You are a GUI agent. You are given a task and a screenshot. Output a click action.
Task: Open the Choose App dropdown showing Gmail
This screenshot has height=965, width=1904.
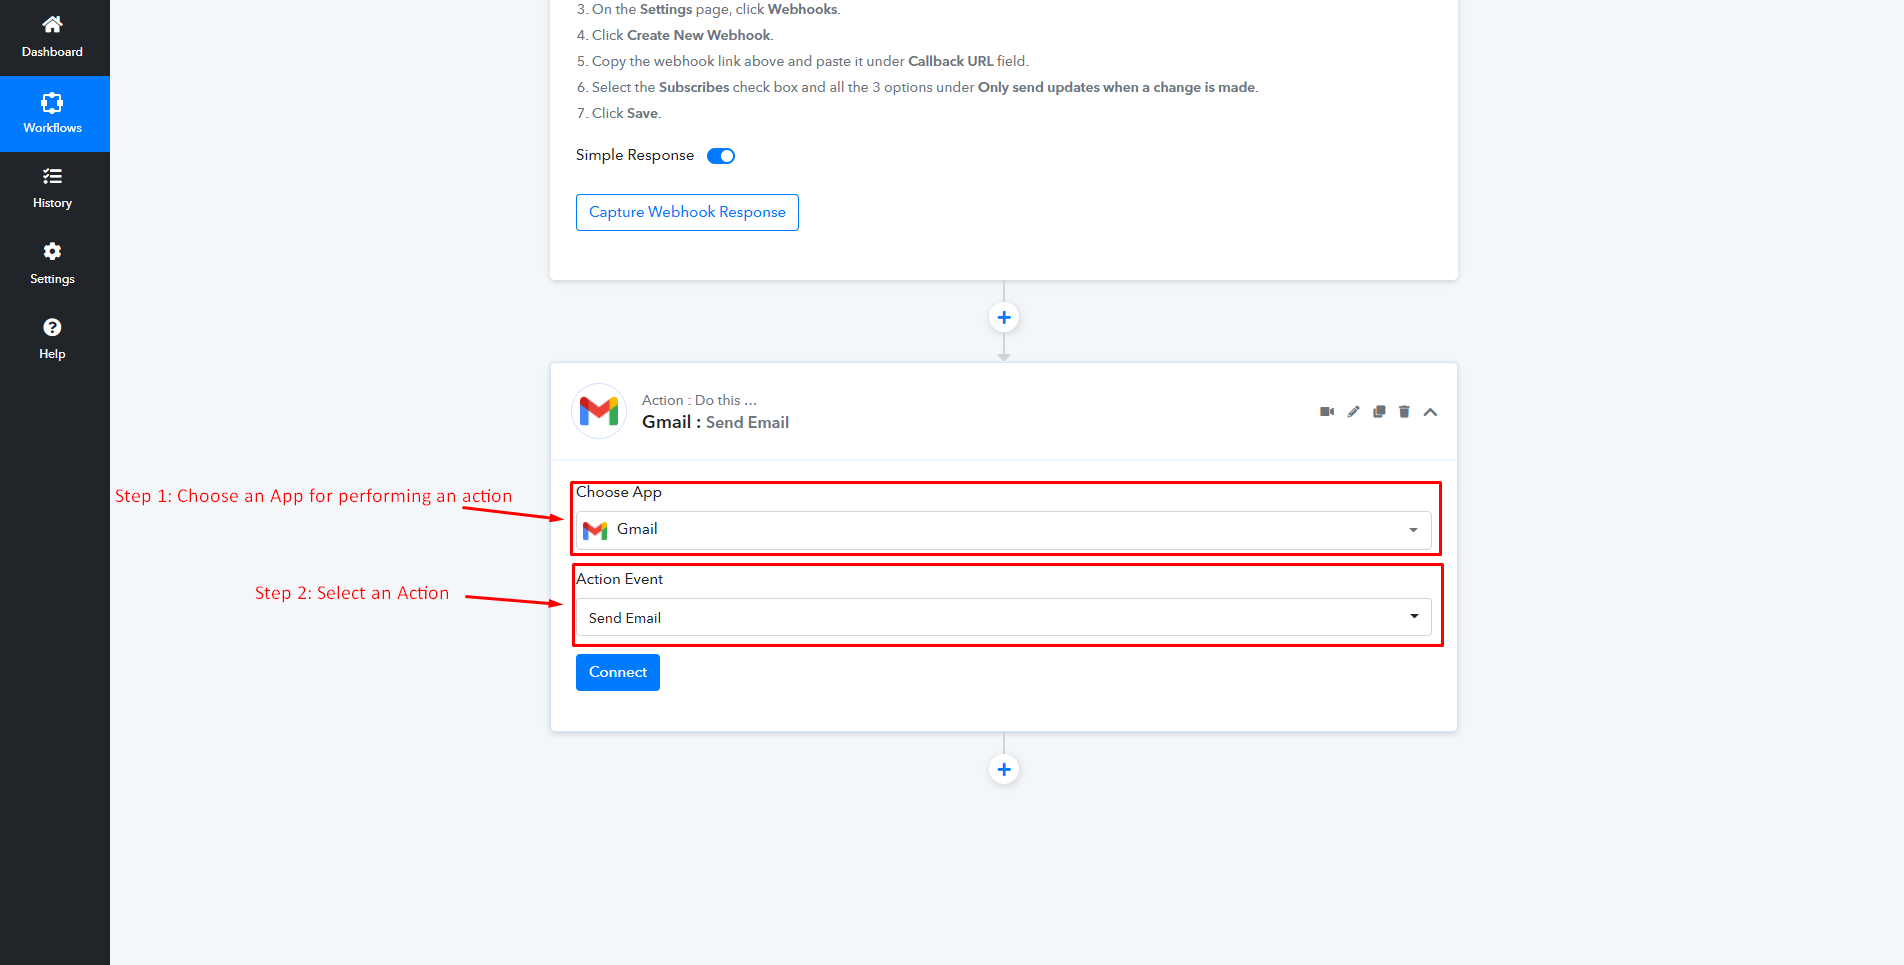point(1000,530)
